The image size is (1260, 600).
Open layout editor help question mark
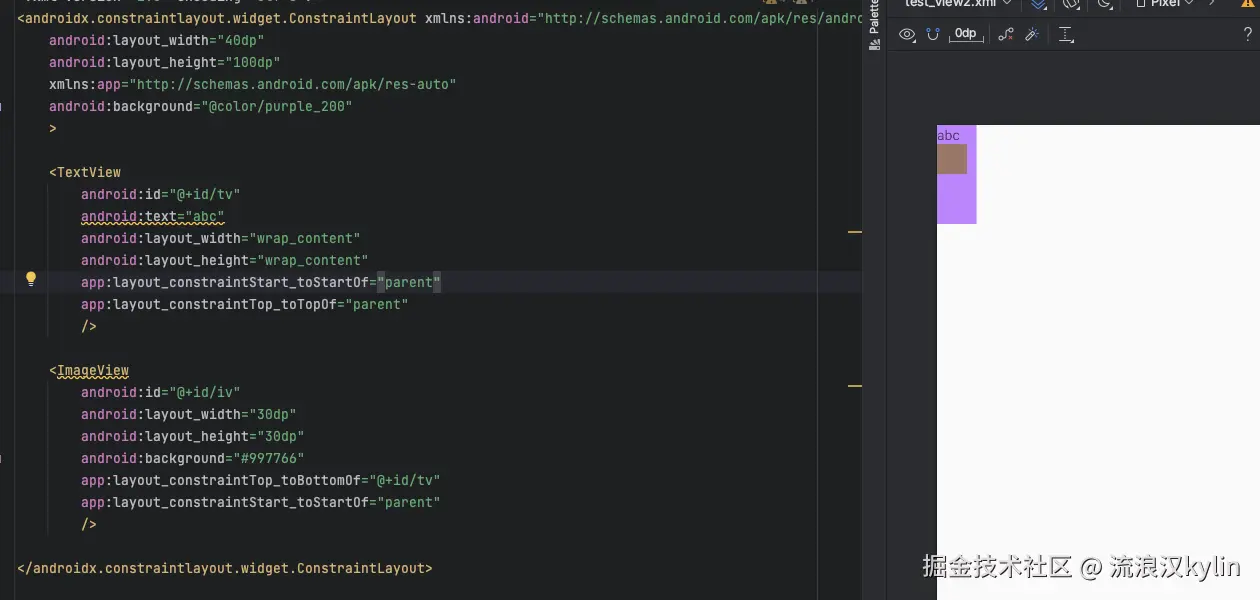point(1247,34)
